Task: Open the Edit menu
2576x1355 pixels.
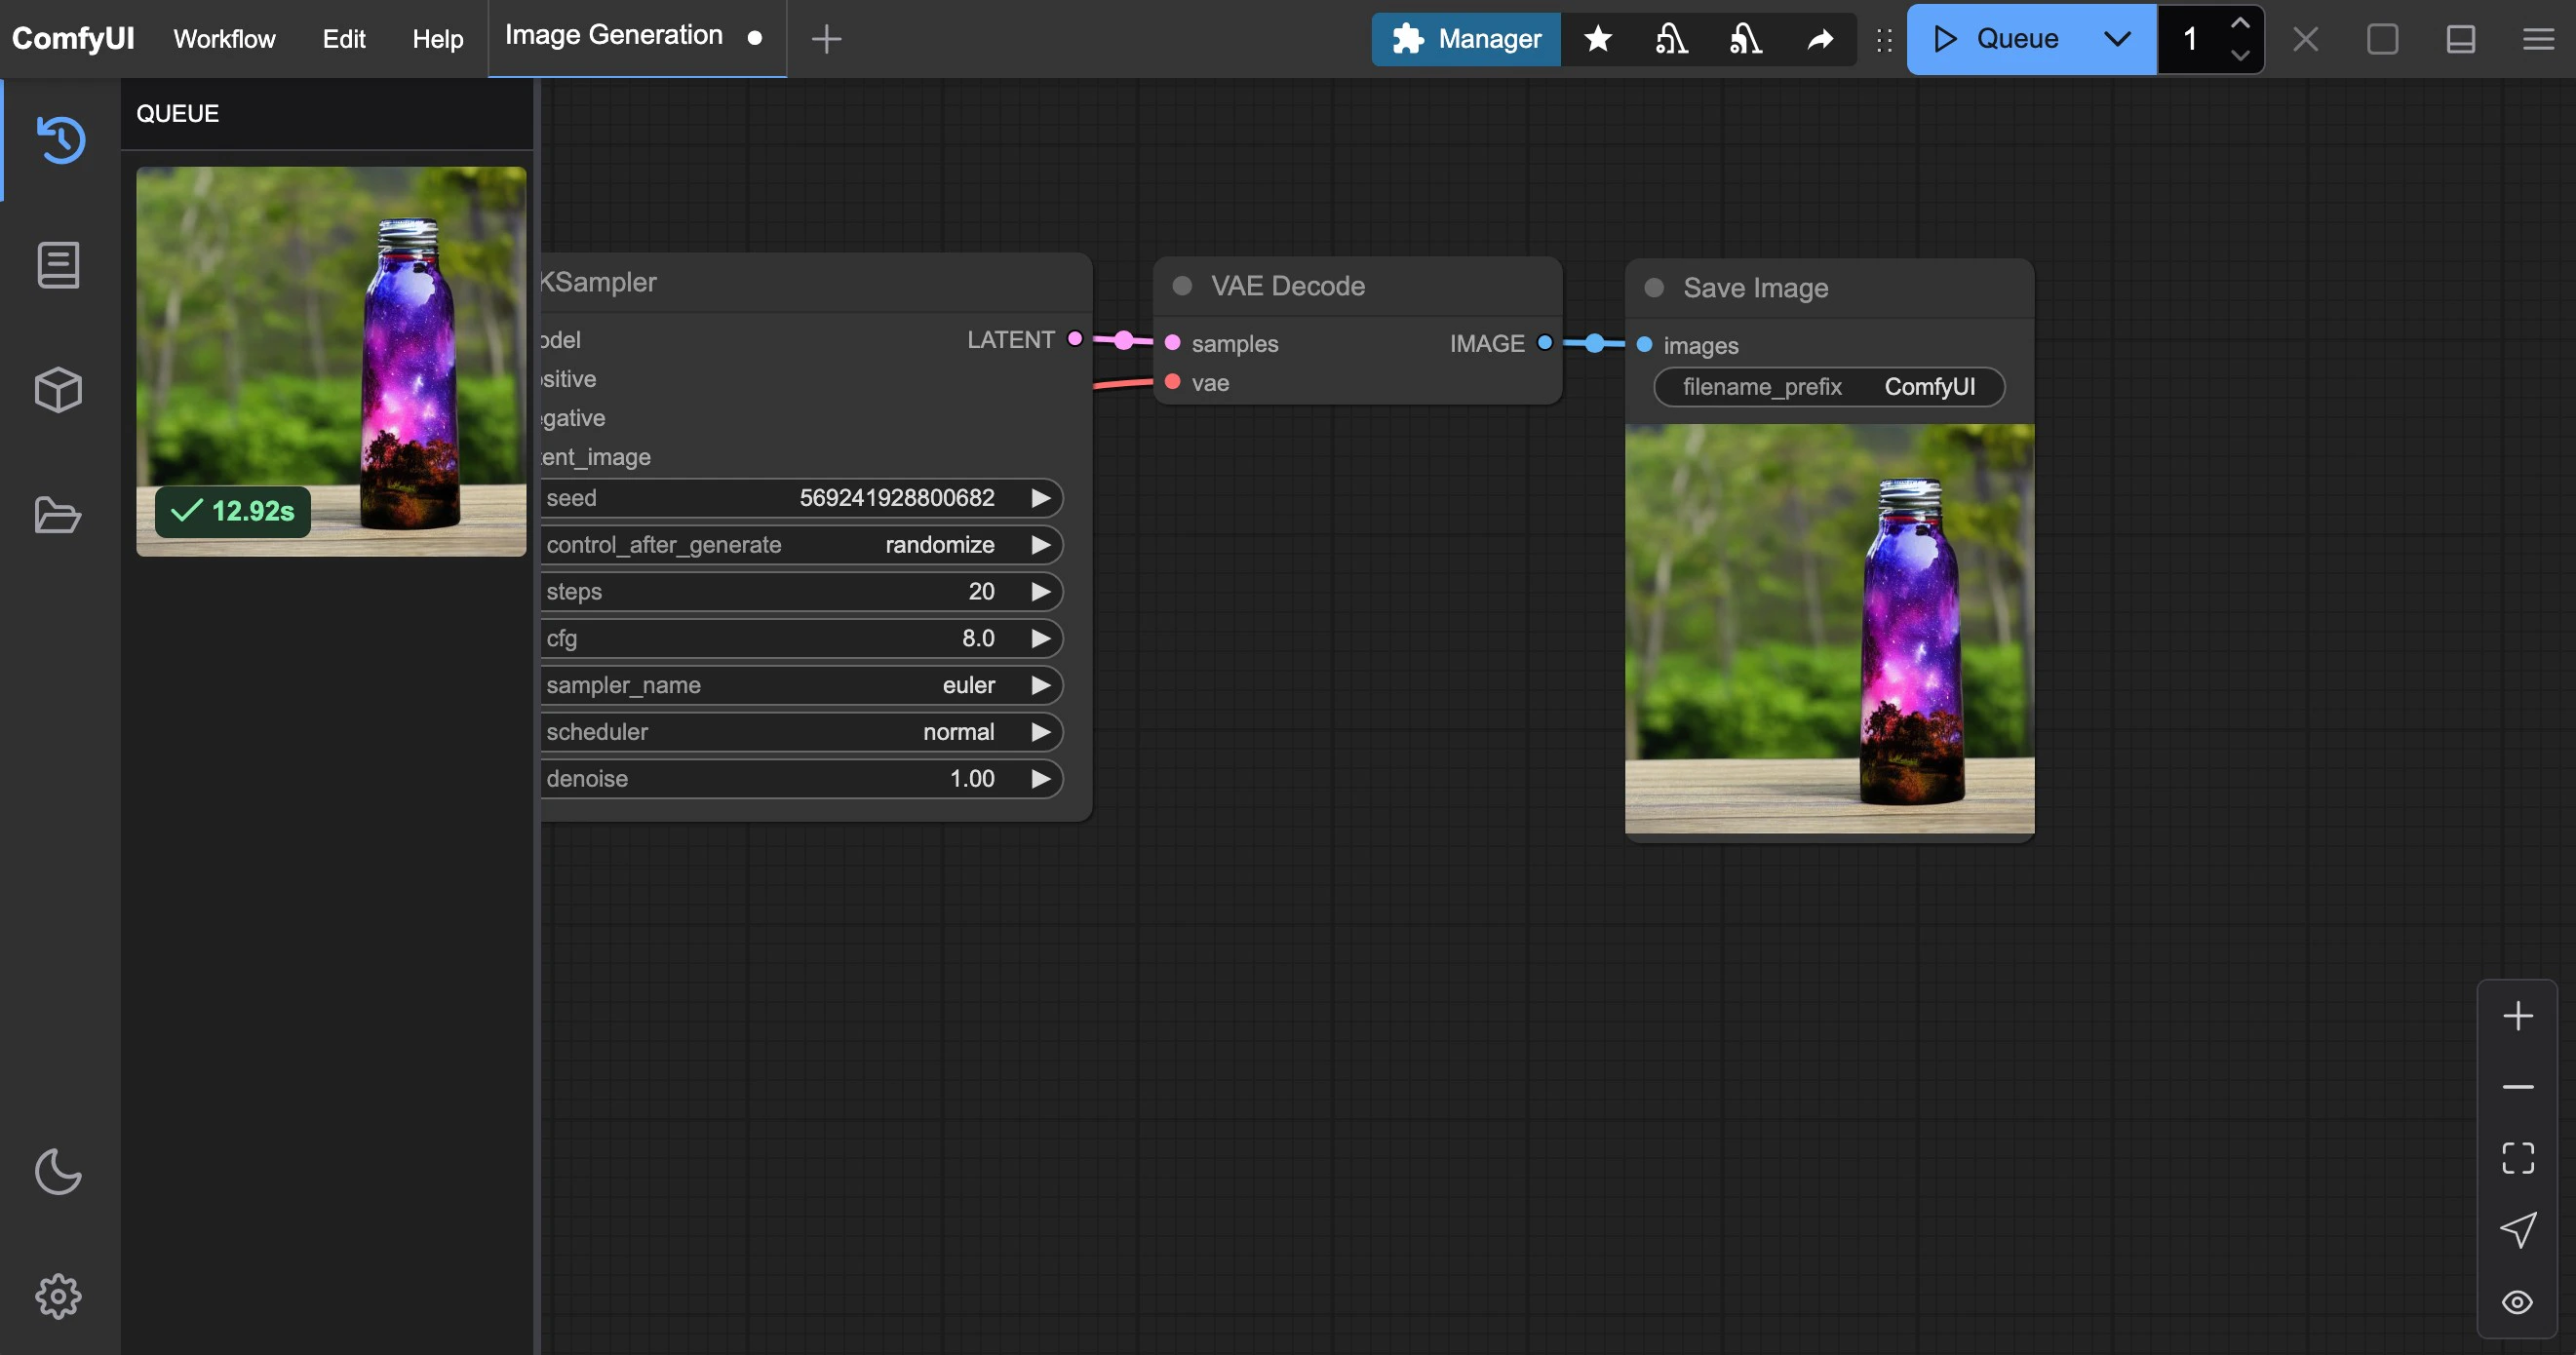Action: (343, 39)
